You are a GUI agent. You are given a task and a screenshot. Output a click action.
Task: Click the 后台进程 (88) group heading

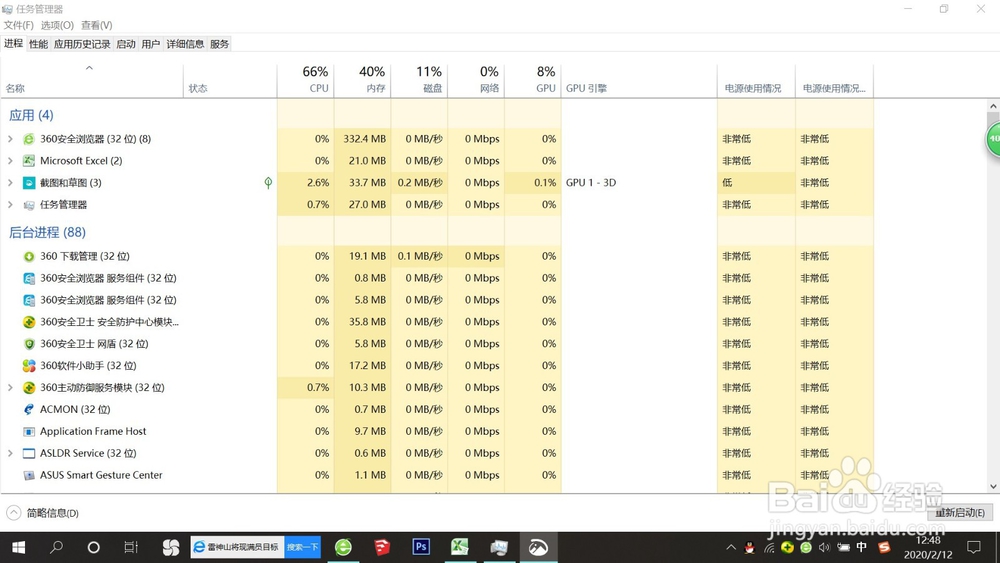[47, 233]
